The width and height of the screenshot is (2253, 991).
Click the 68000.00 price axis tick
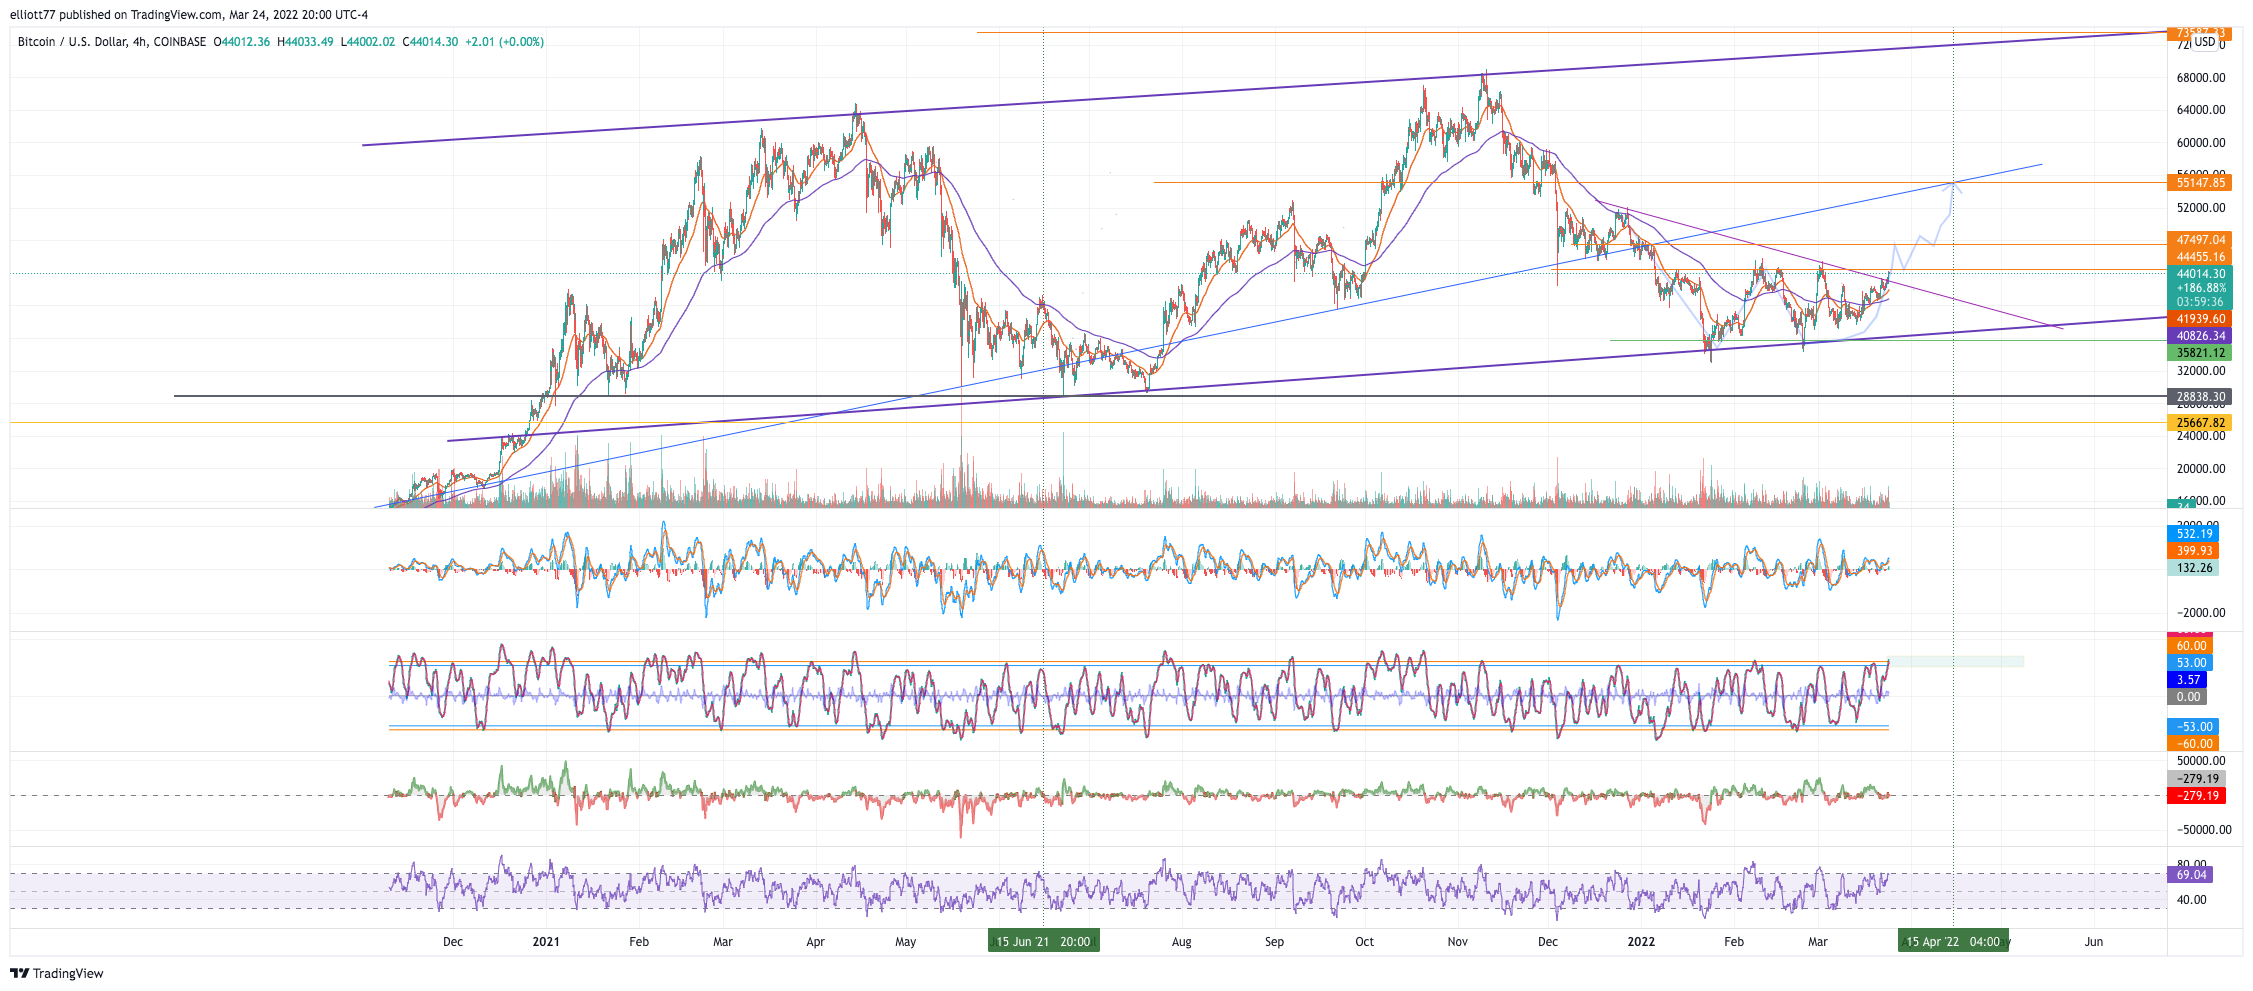[2201, 78]
